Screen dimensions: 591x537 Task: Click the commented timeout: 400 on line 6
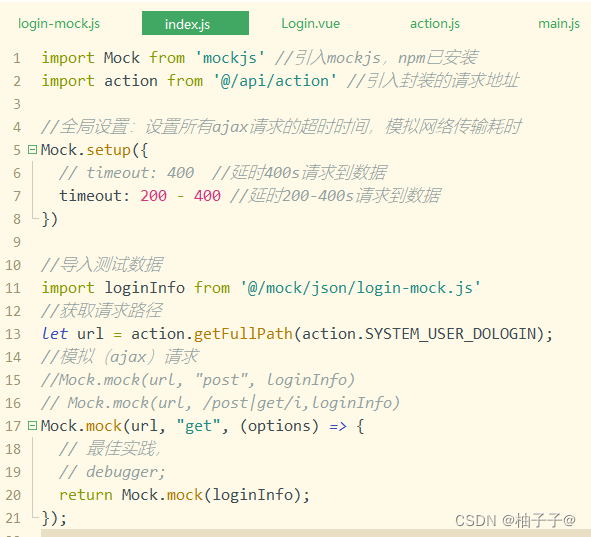(x=140, y=173)
